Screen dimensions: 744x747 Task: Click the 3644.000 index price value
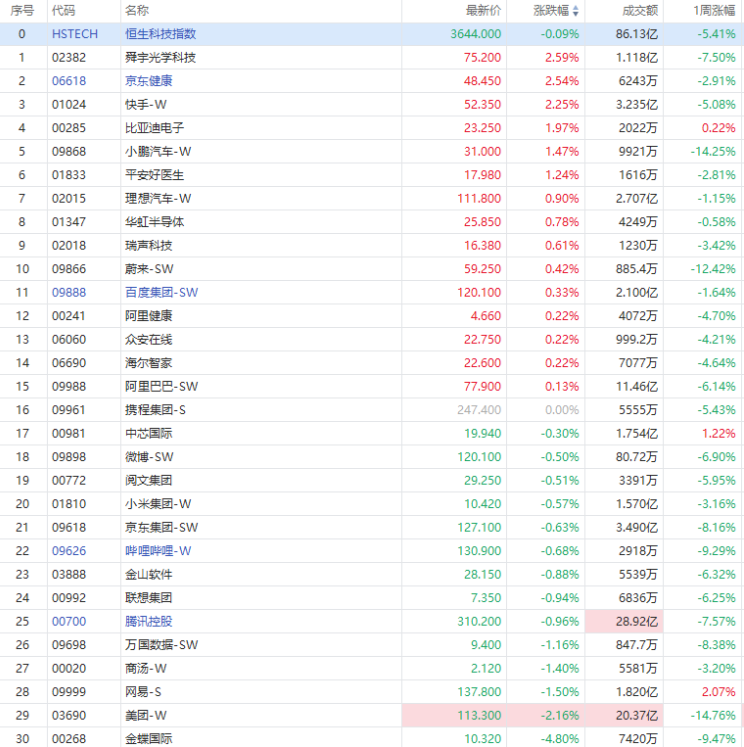pos(476,34)
